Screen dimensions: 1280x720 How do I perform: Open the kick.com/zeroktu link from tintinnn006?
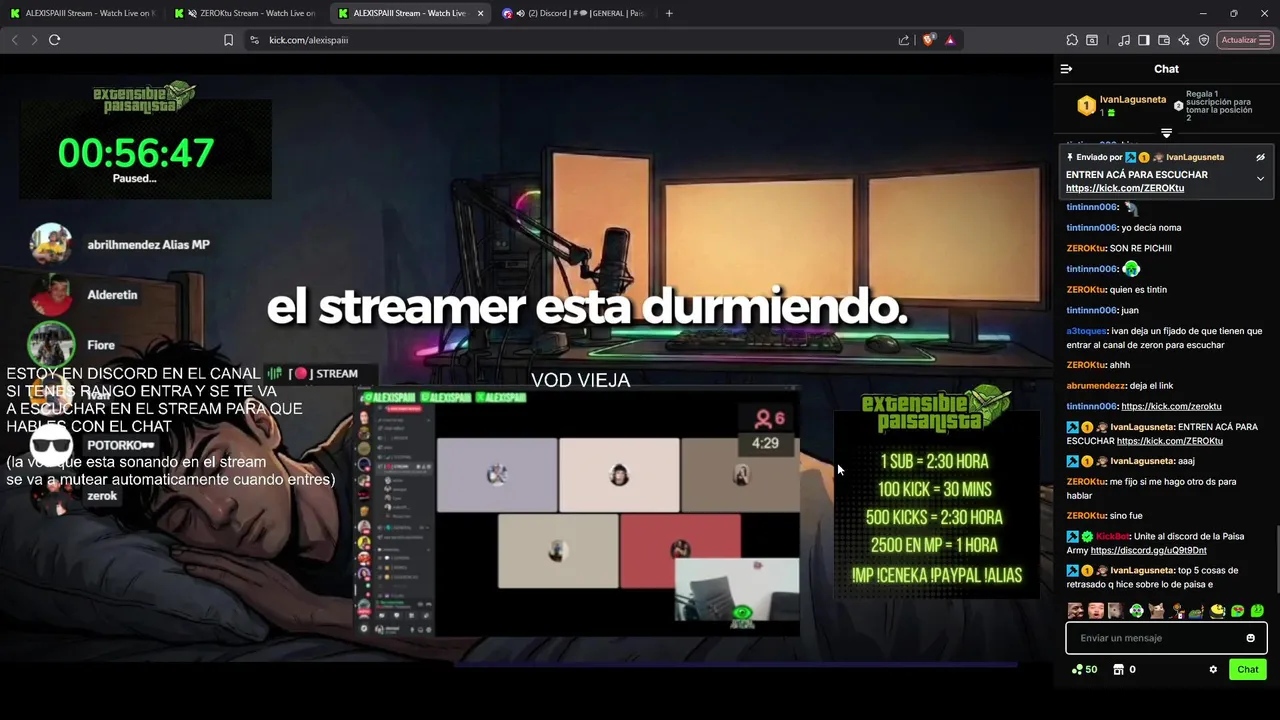point(1171,406)
